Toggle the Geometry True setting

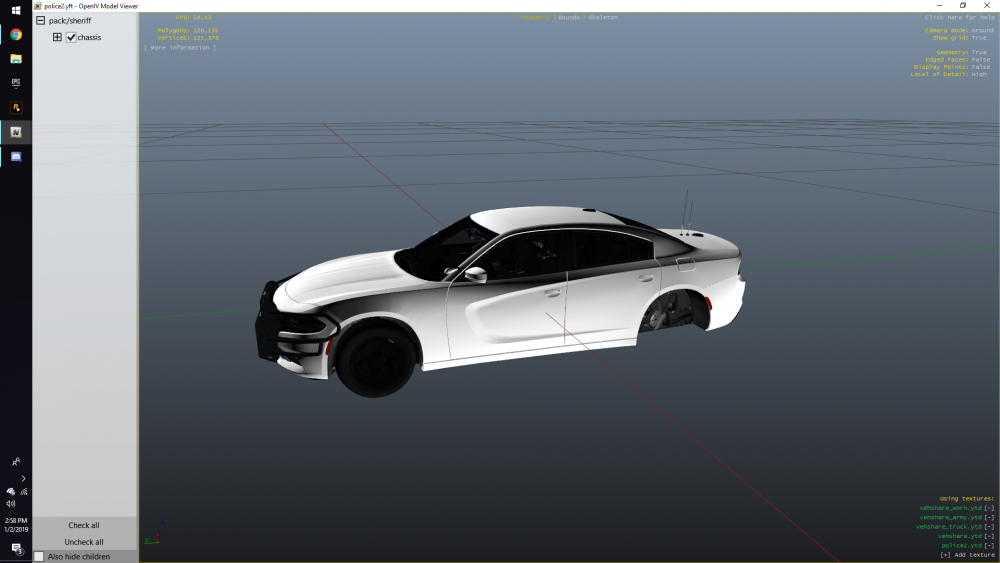pos(979,52)
